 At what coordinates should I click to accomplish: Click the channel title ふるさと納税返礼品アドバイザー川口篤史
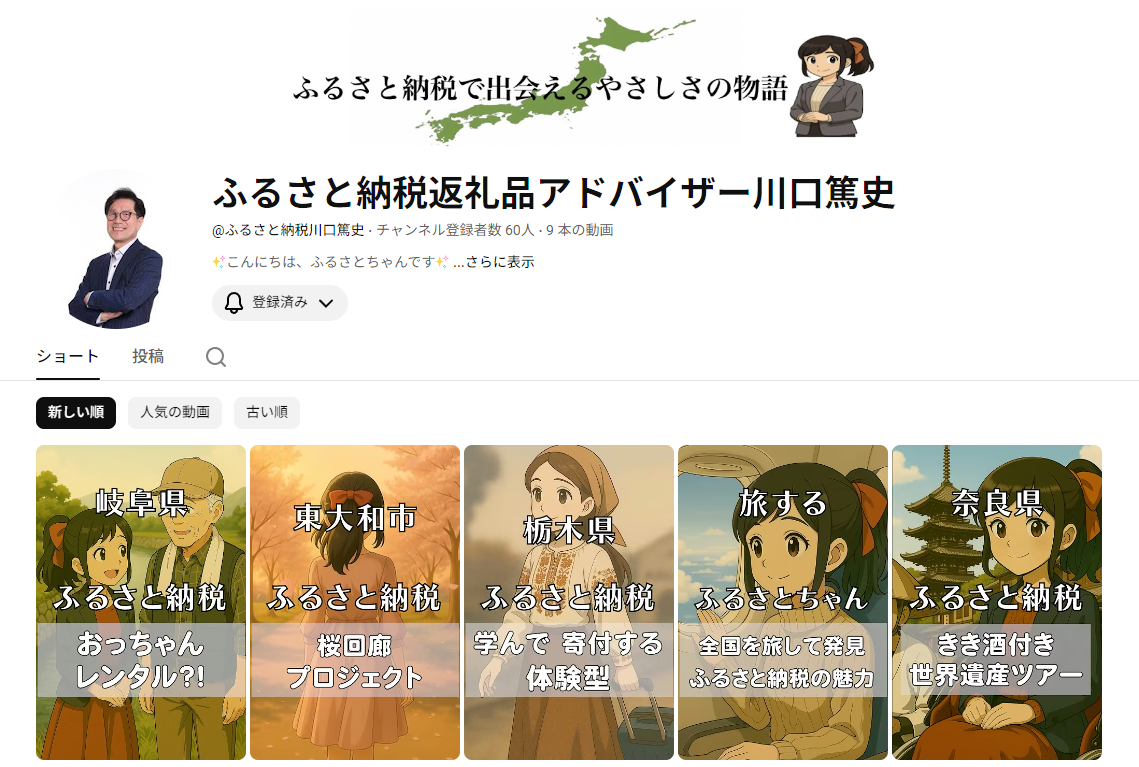click(x=554, y=193)
